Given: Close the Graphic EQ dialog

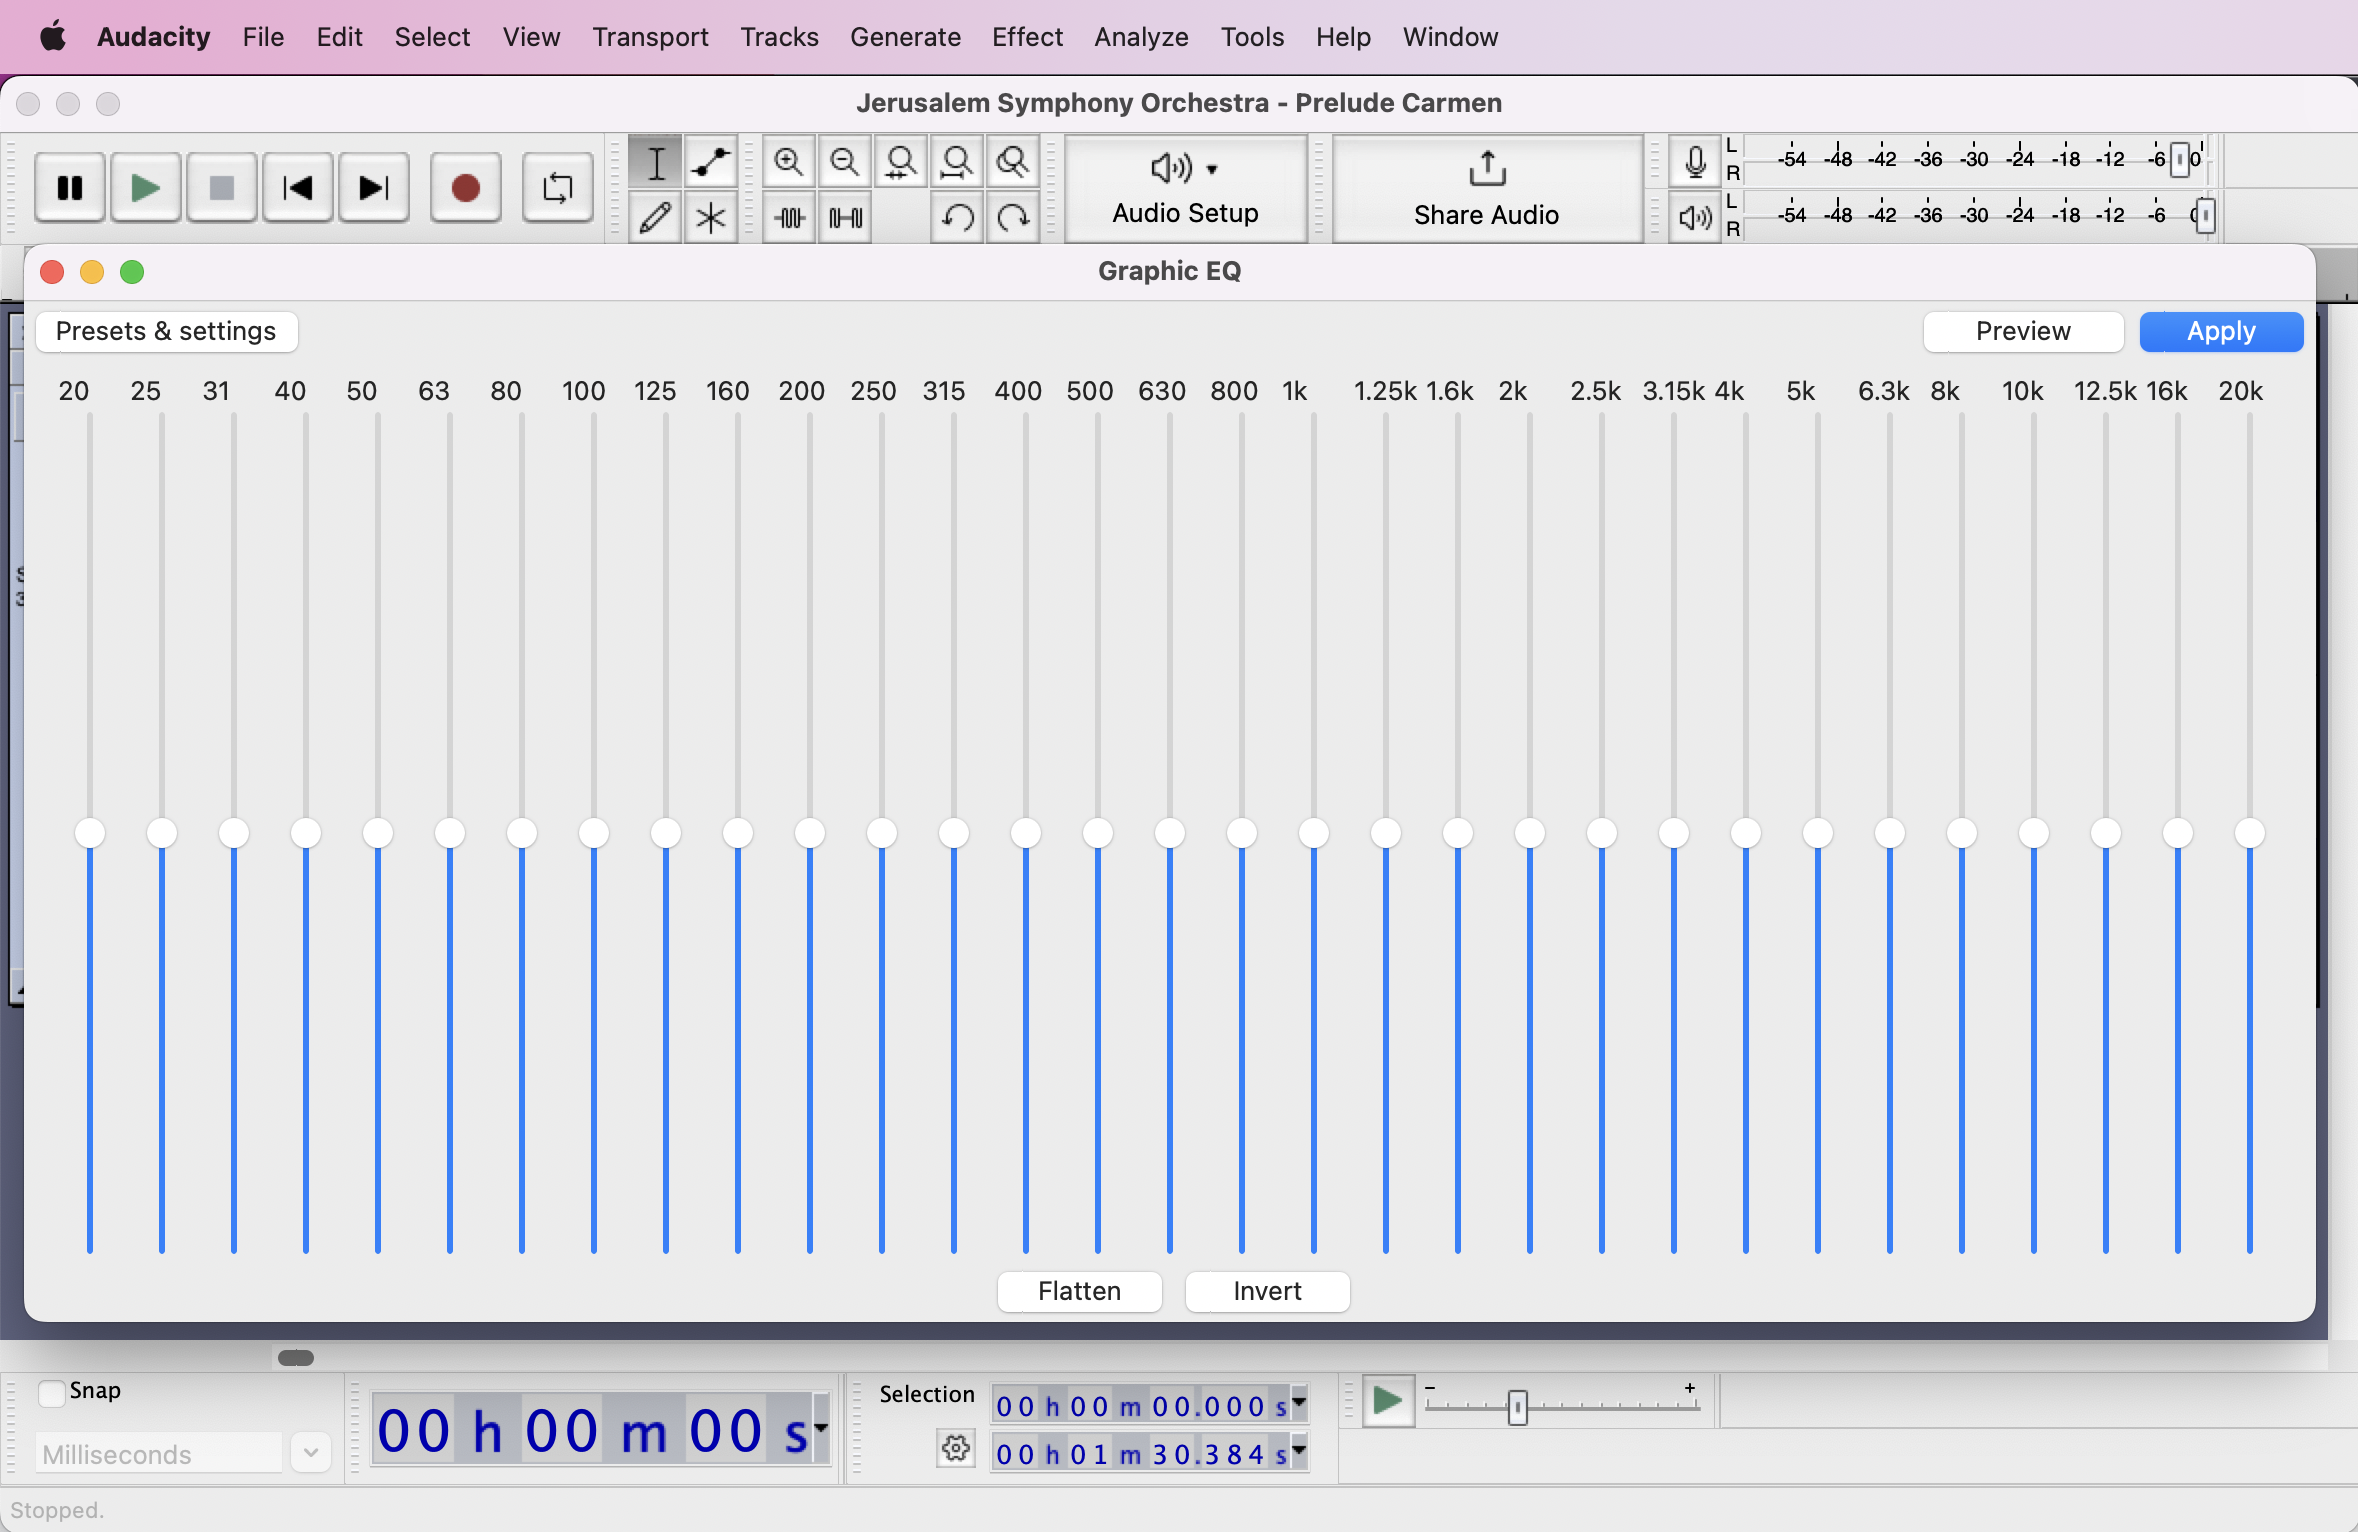Looking at the screenshot, I should [x=52, y=272].
